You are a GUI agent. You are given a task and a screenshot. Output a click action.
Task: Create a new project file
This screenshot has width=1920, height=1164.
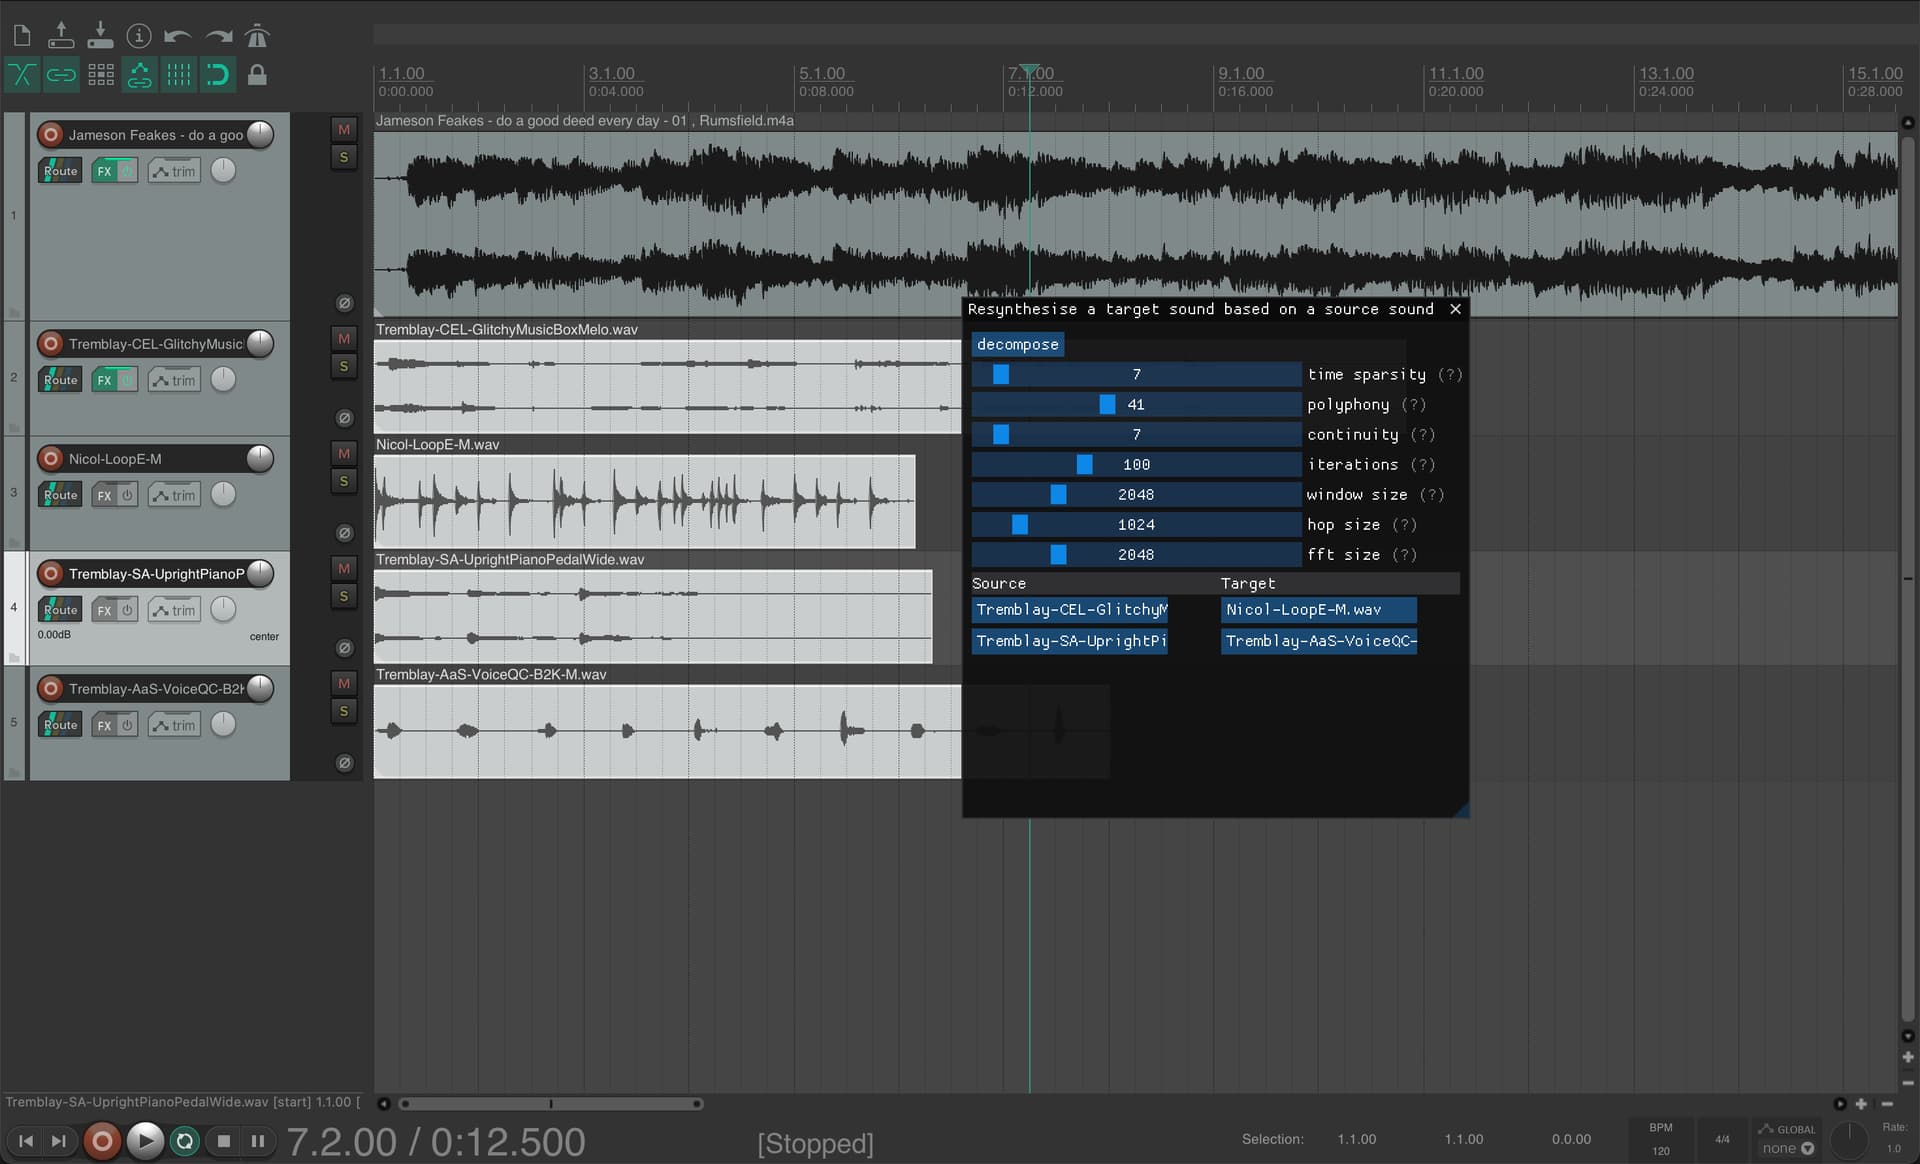click(x=22, y=37)
